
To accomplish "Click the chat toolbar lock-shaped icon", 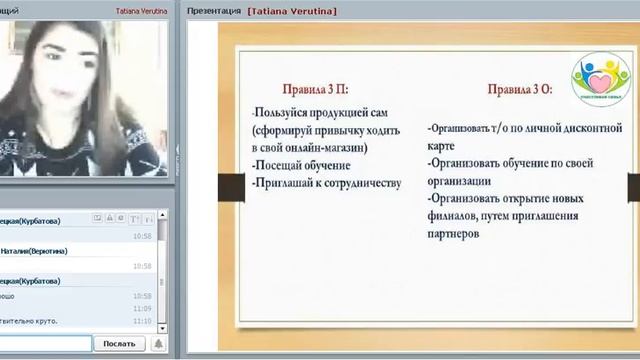I will click(x=109, y=218).
